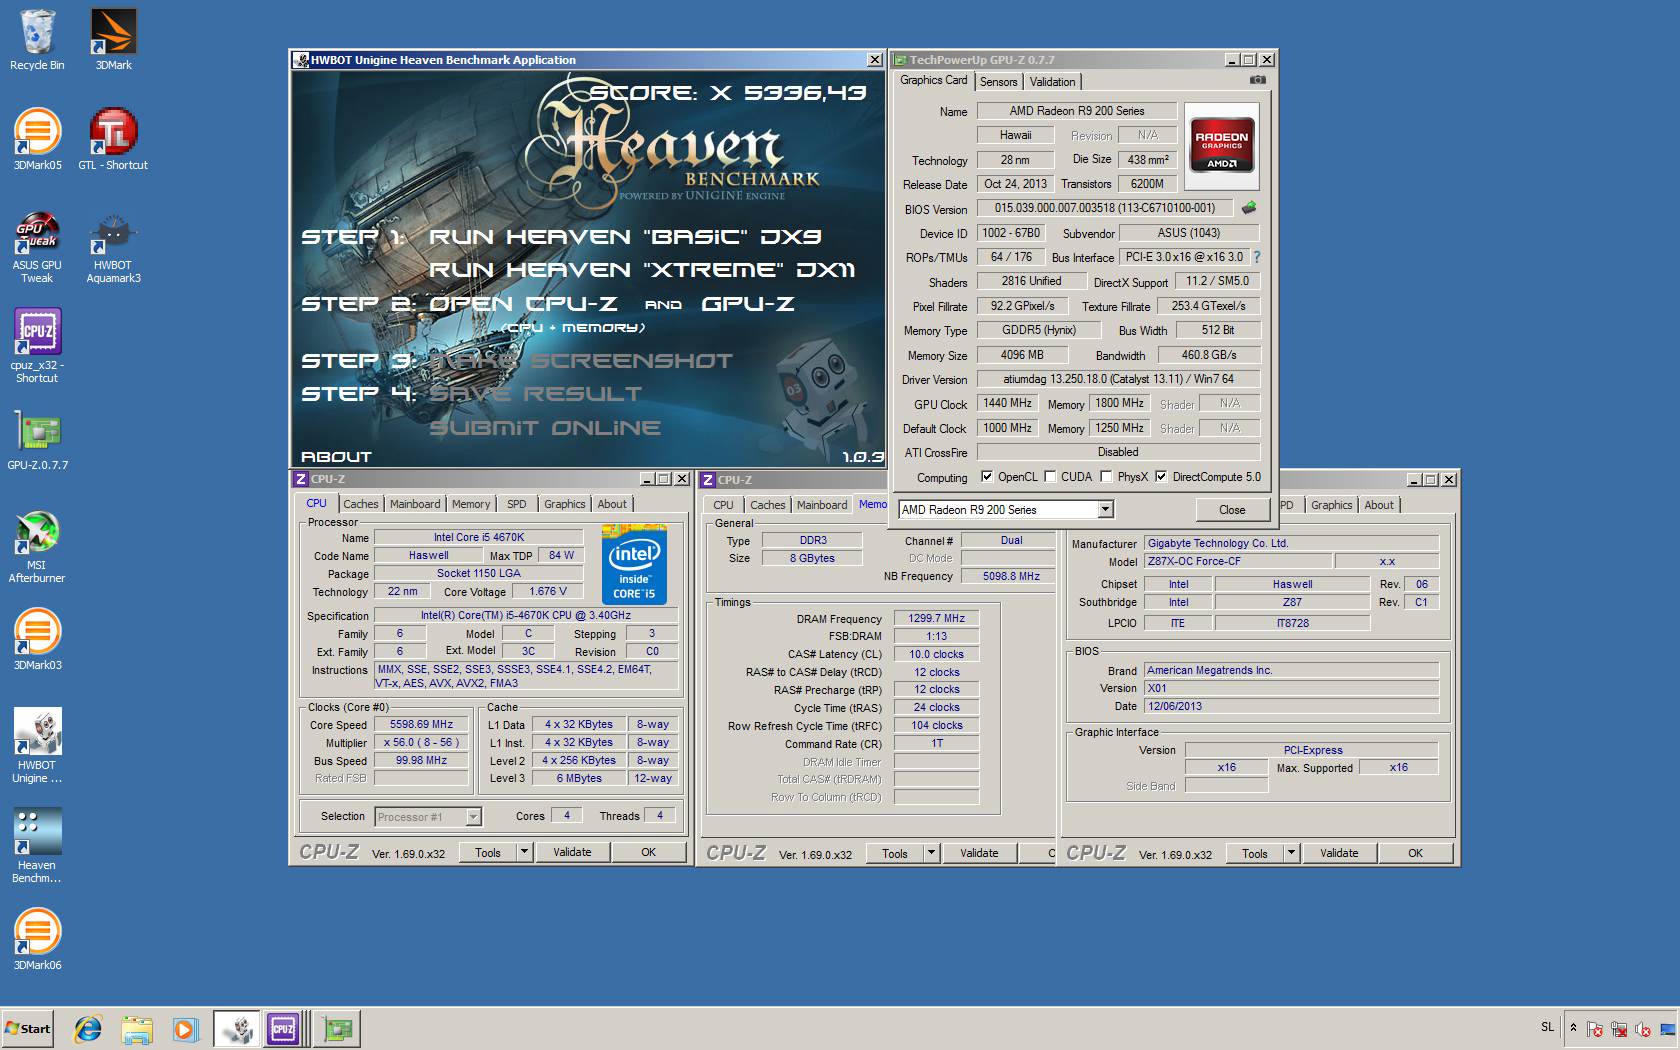Click the Core Speed value 5598.69 MHz
The width and height of the screenshot is (1680, 1050).
pyautogui.click(x=421, y=725)
